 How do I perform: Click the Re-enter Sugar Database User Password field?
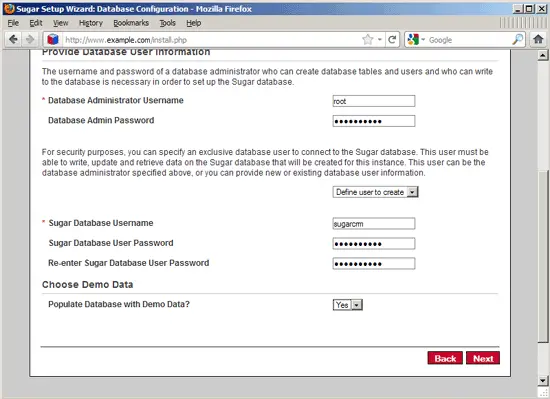point(374,263)
